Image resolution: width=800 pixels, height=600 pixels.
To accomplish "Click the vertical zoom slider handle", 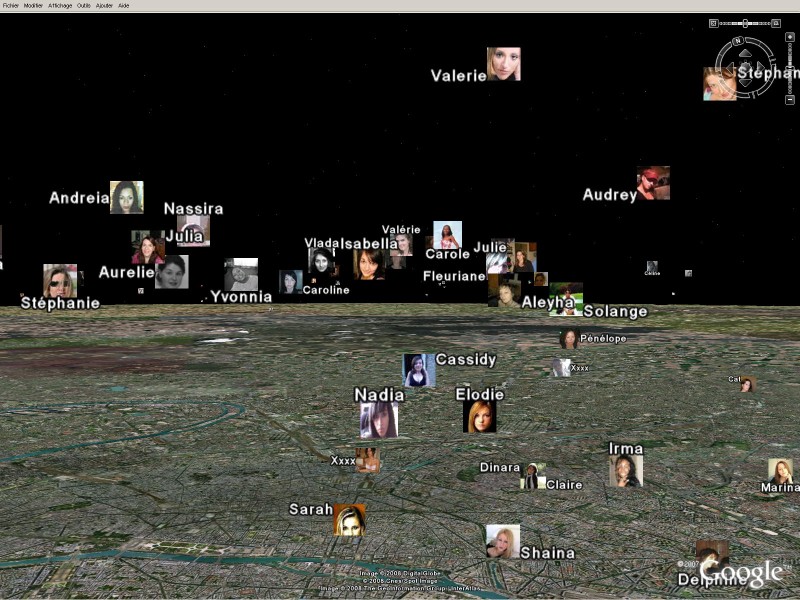I will pyautogui.click(x=790, y=68).
